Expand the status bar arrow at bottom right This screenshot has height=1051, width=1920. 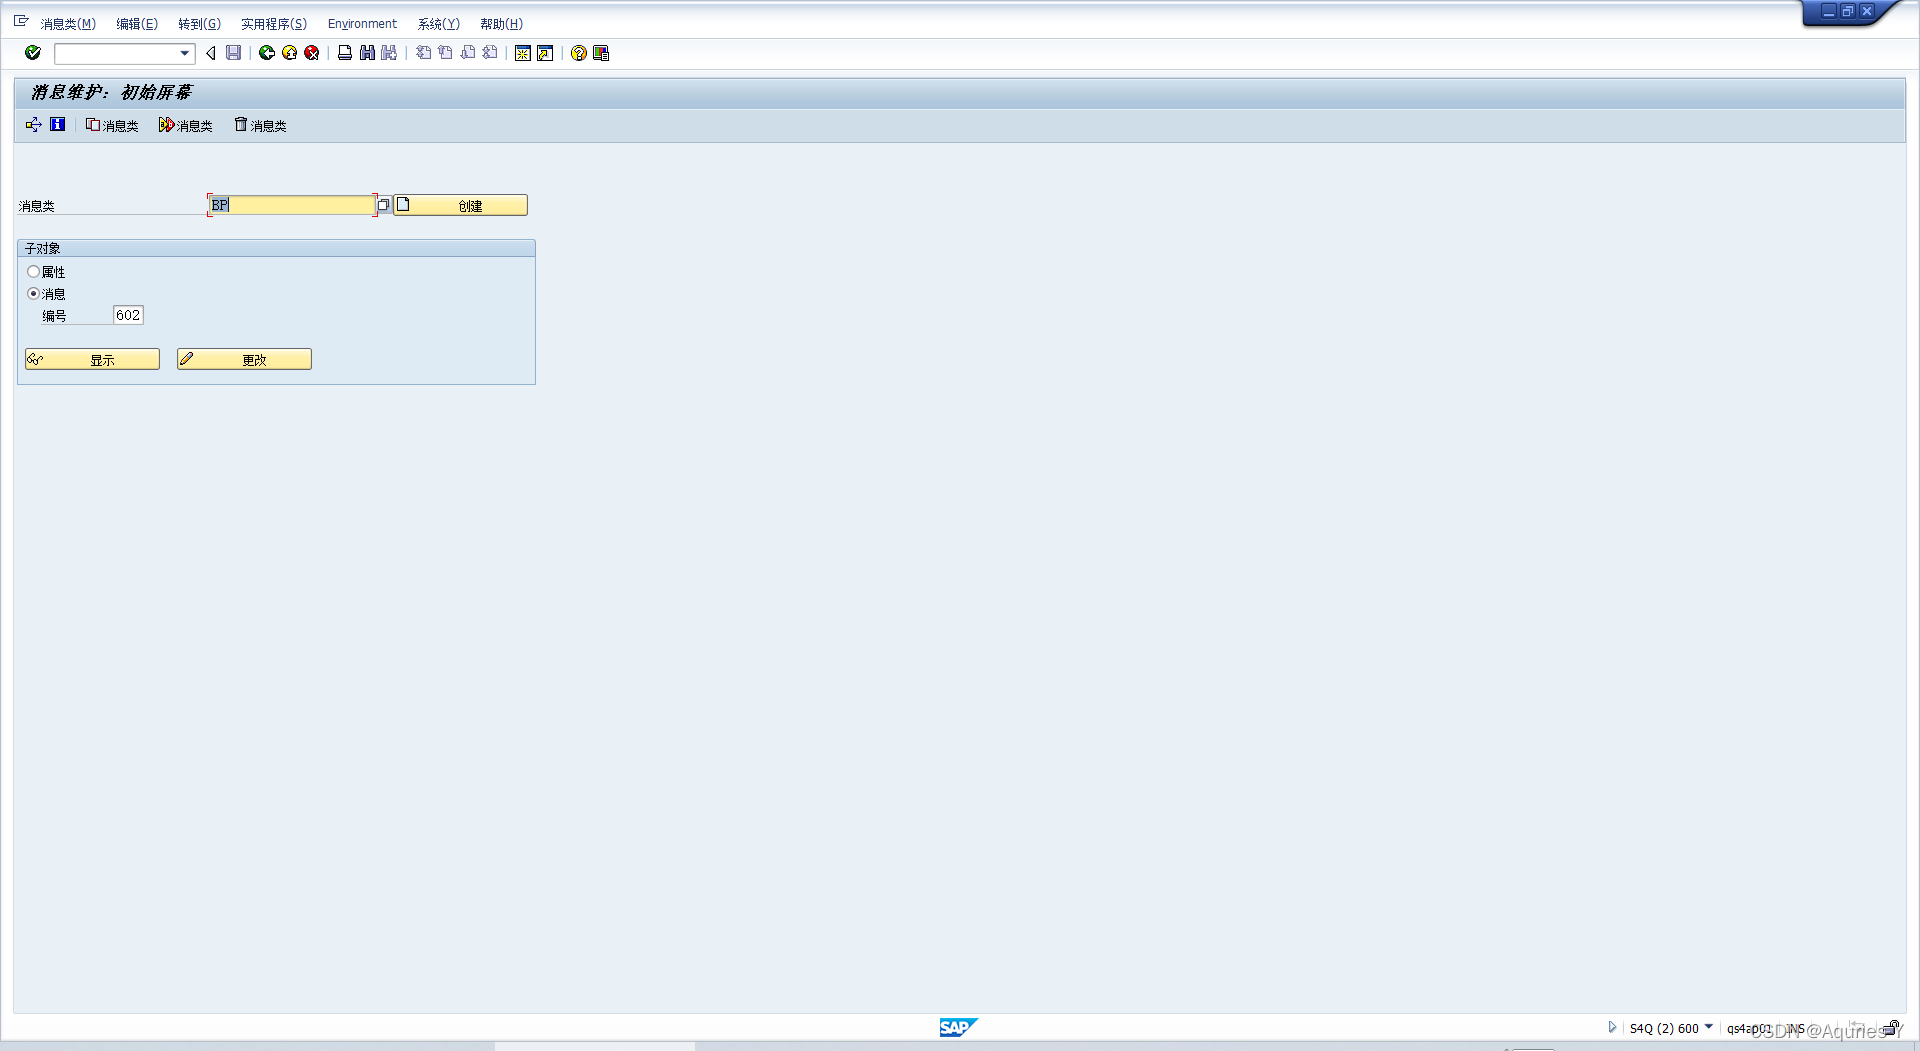1612,1027
